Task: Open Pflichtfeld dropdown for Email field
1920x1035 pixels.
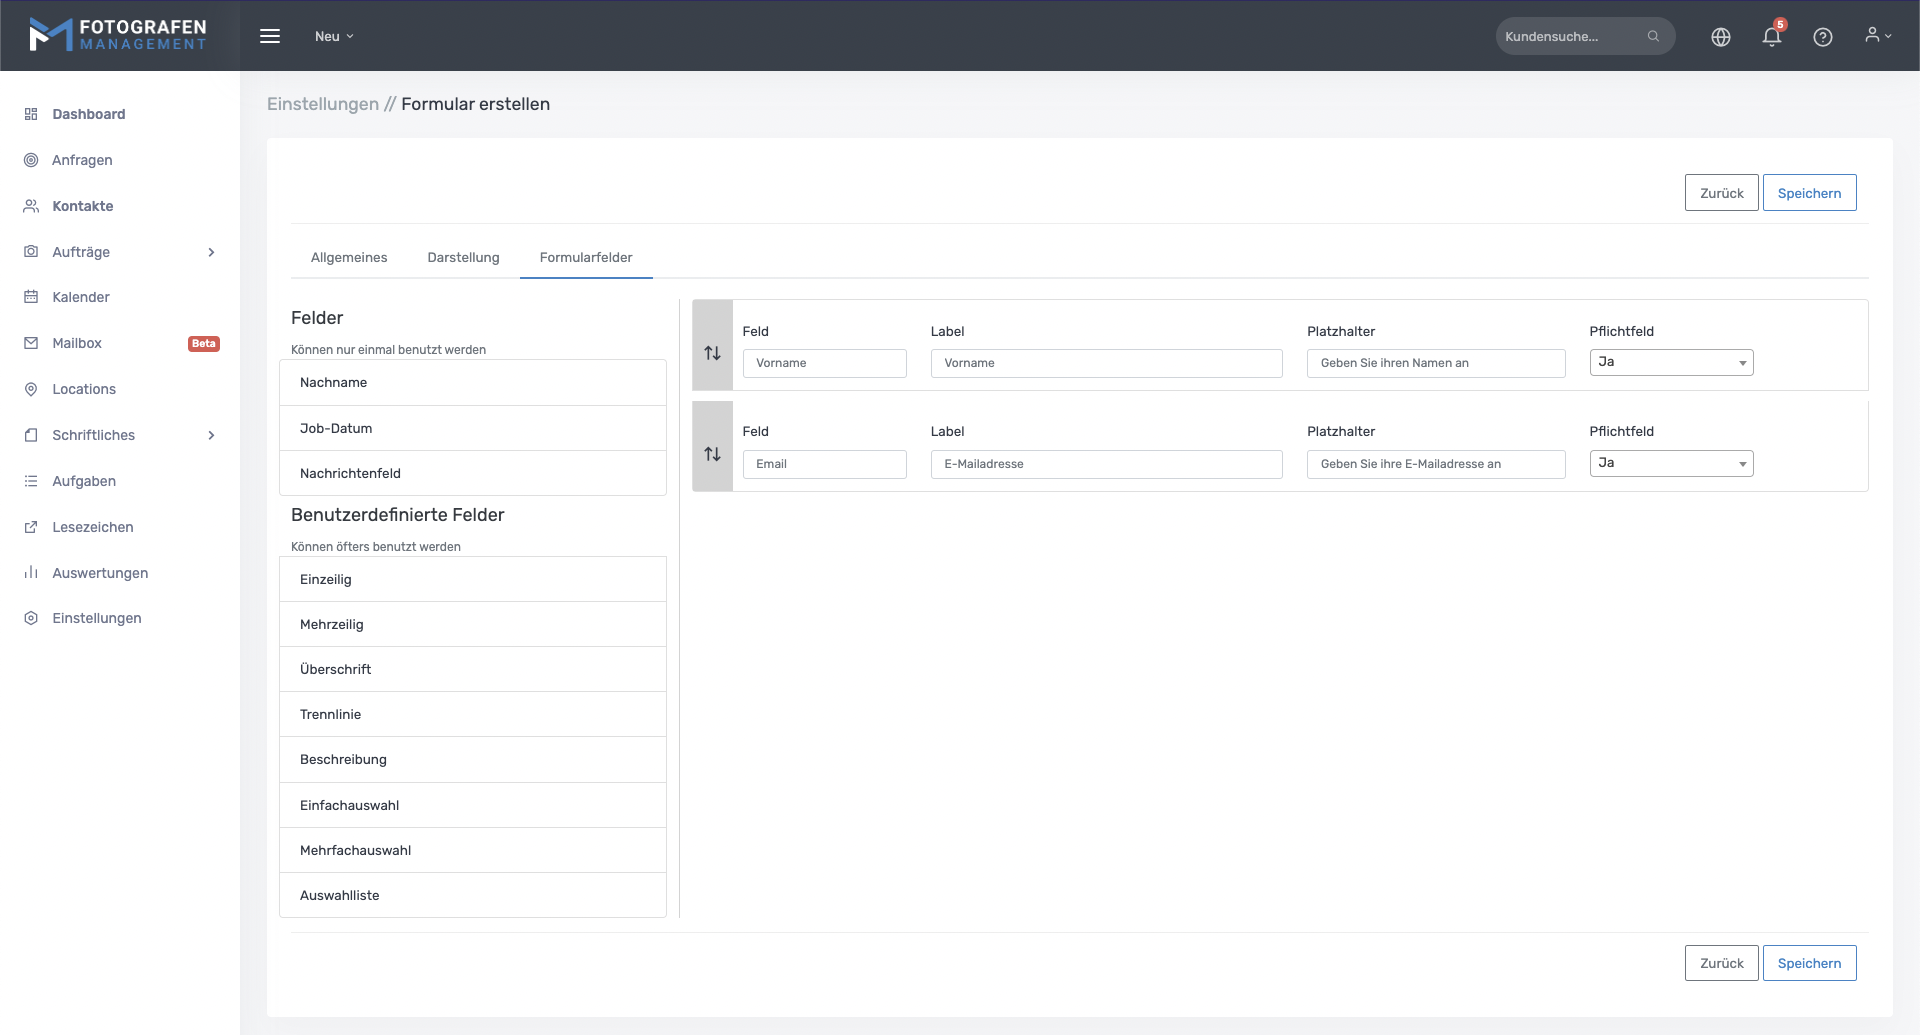Action: point(1670,463)
